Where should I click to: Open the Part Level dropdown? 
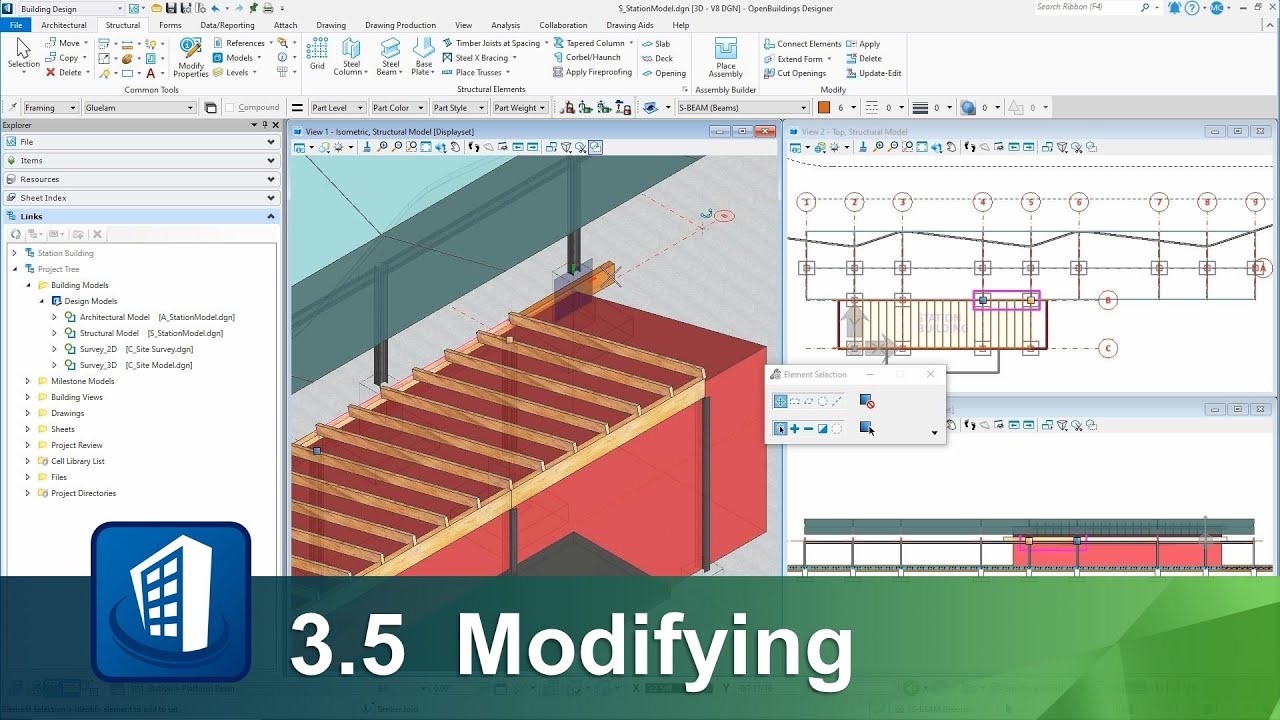[x=337, y=108]
